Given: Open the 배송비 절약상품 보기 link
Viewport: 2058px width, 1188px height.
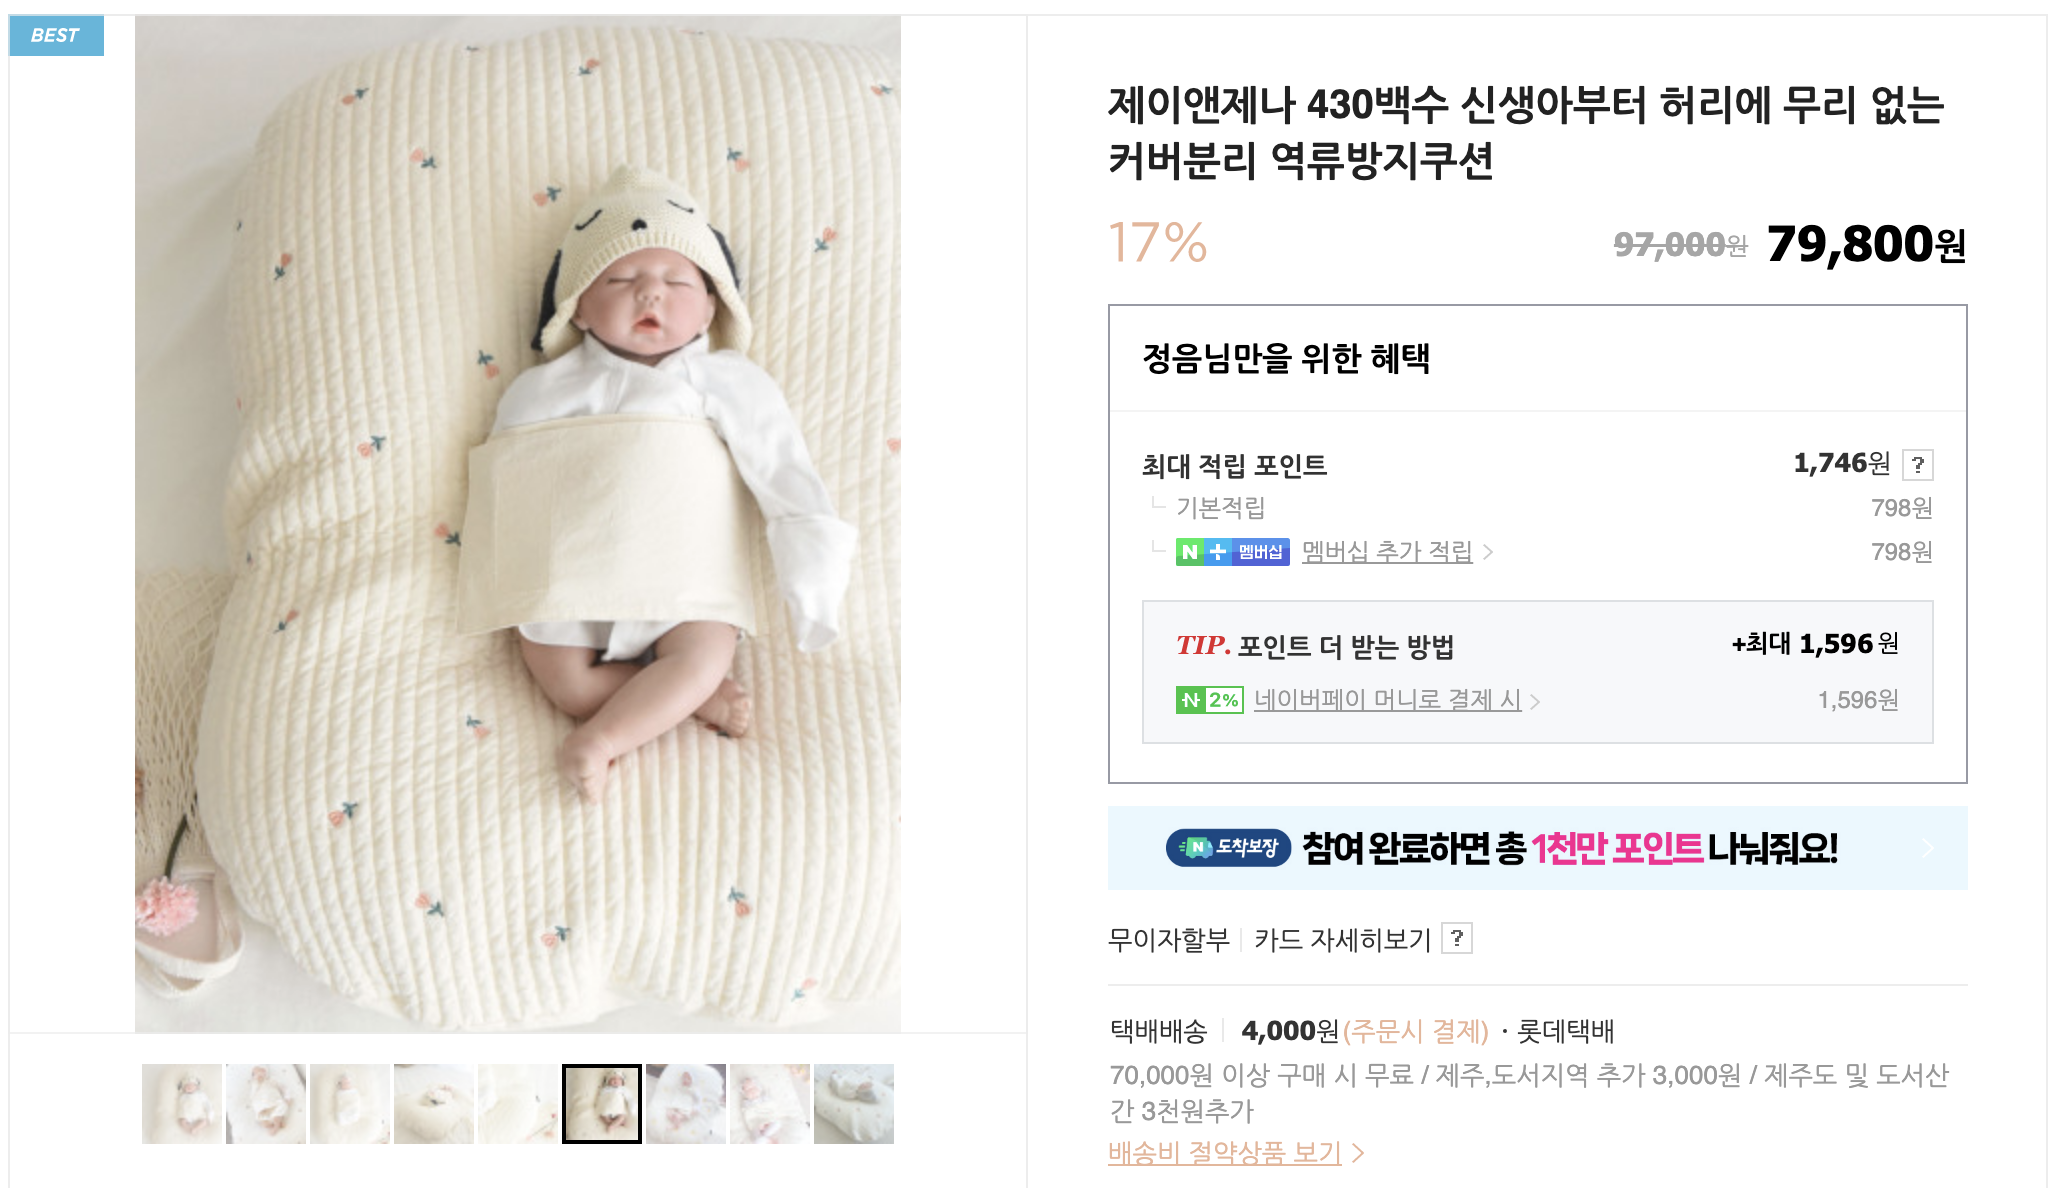Looking at the screenshot, I should 1225,1153.
